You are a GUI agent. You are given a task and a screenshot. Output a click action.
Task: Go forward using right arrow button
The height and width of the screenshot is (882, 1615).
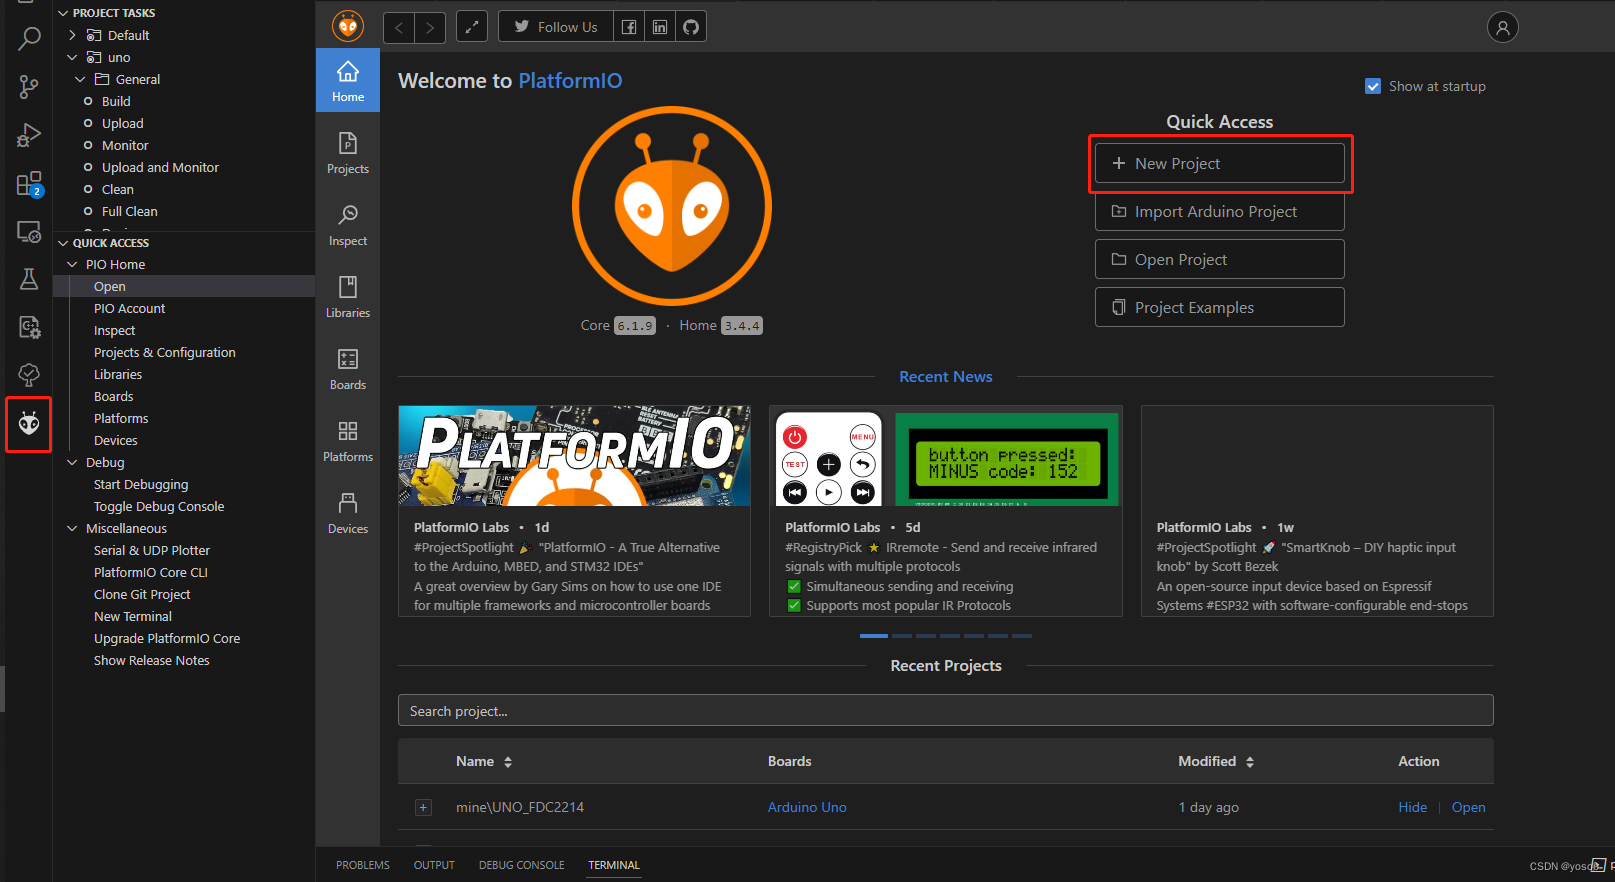pyautogui.click(x=430, y=27)
